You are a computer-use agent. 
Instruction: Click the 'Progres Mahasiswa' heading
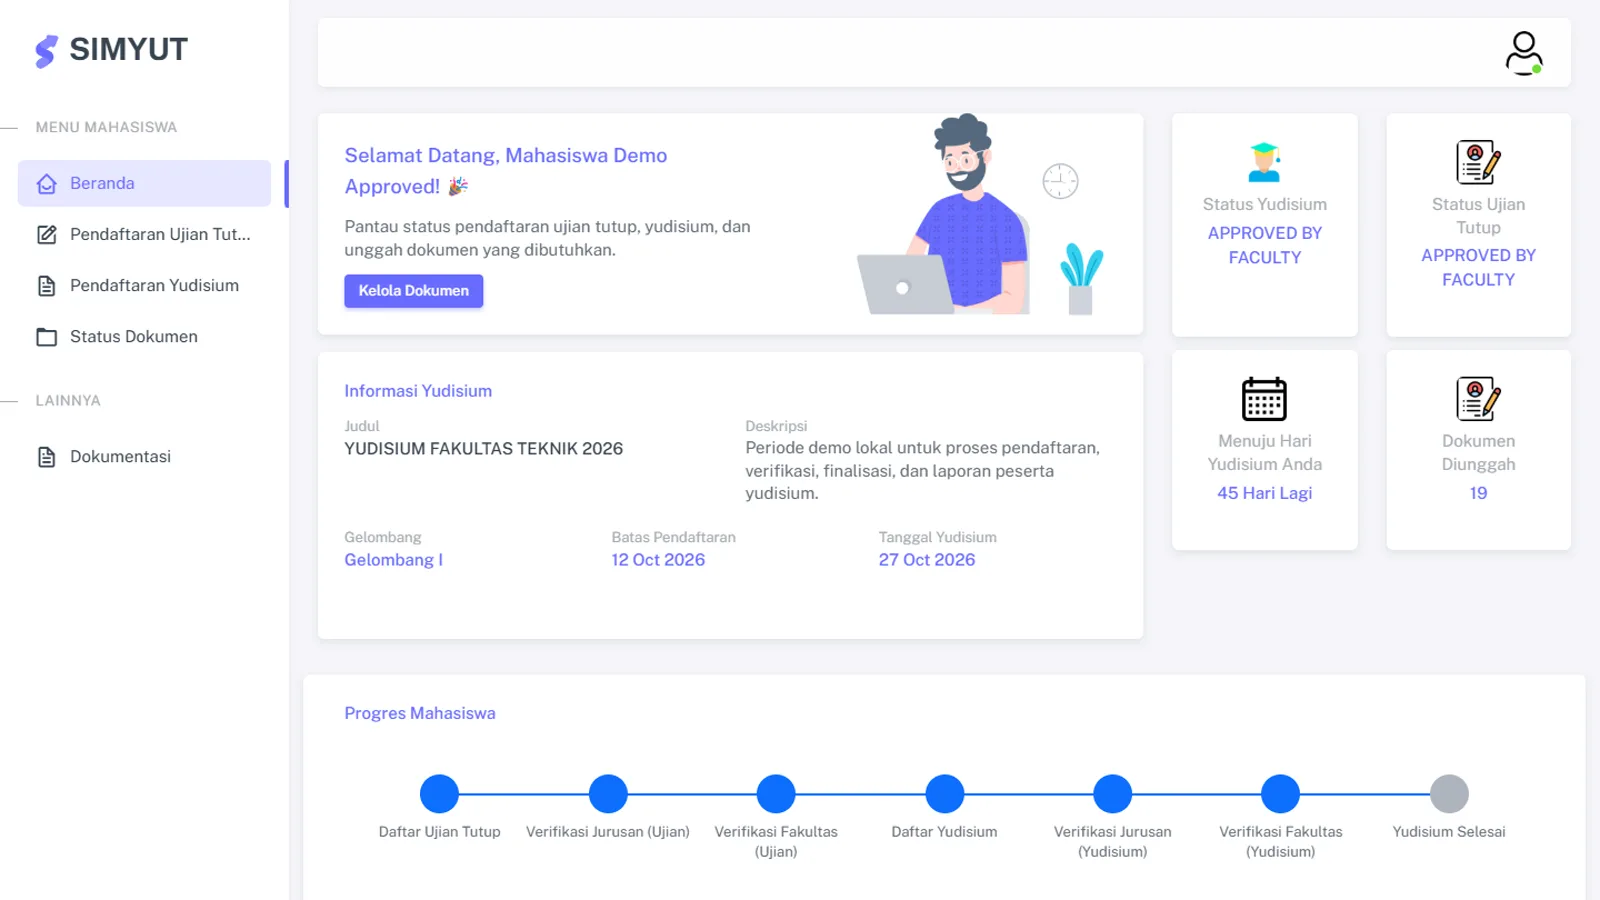click(x=420, y=713)
